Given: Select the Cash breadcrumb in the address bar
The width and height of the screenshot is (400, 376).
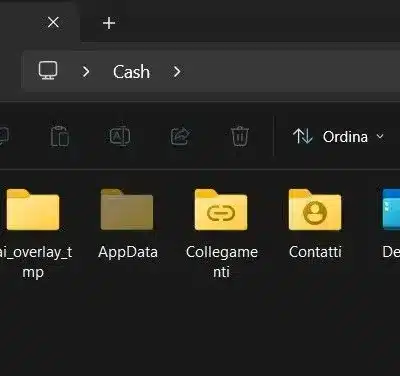Looking at the screenshot, I should click(x=131, y=72).
